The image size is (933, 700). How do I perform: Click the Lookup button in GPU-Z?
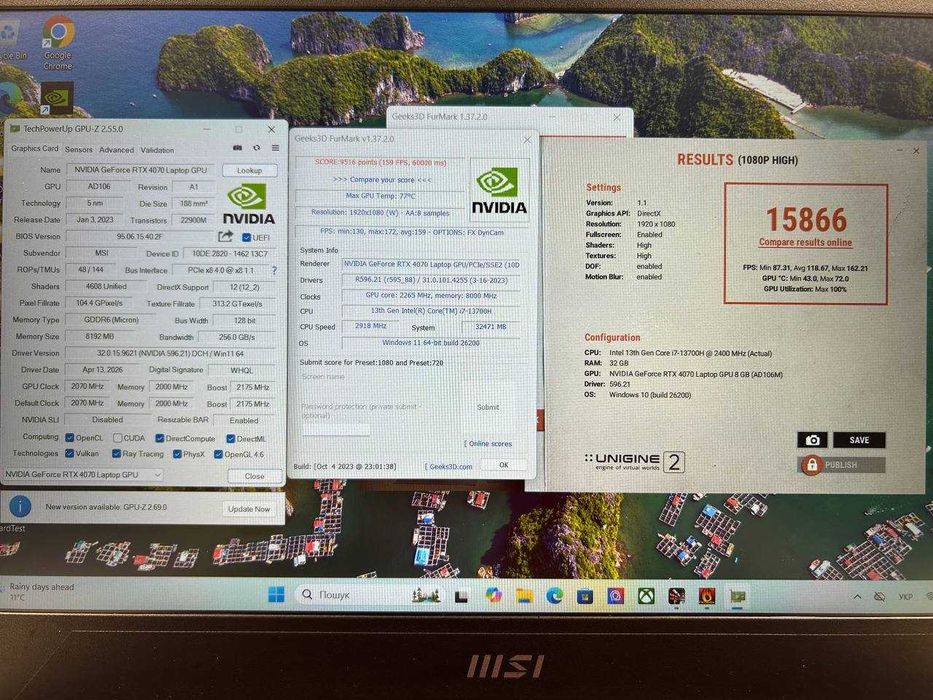[x=249, y=170]
